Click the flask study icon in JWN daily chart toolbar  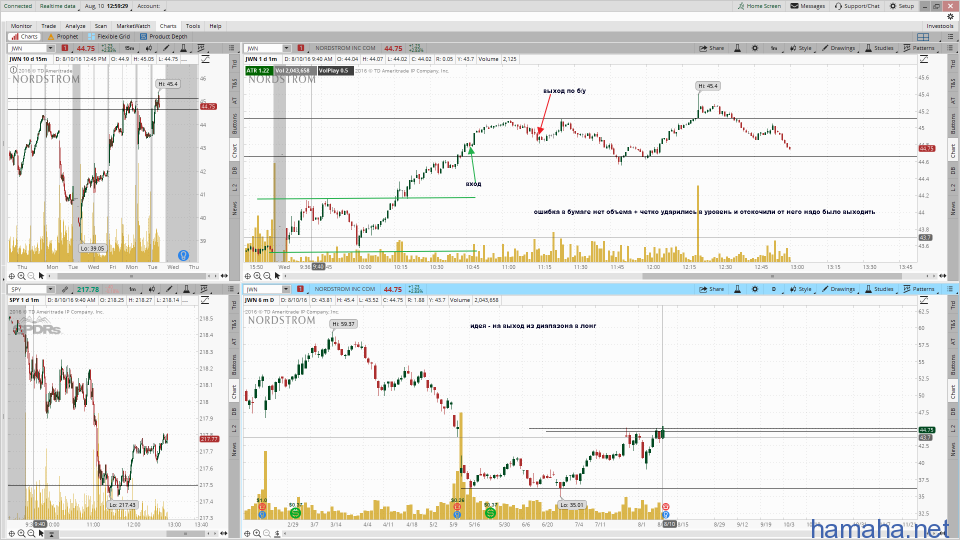[x=737, y=290]
